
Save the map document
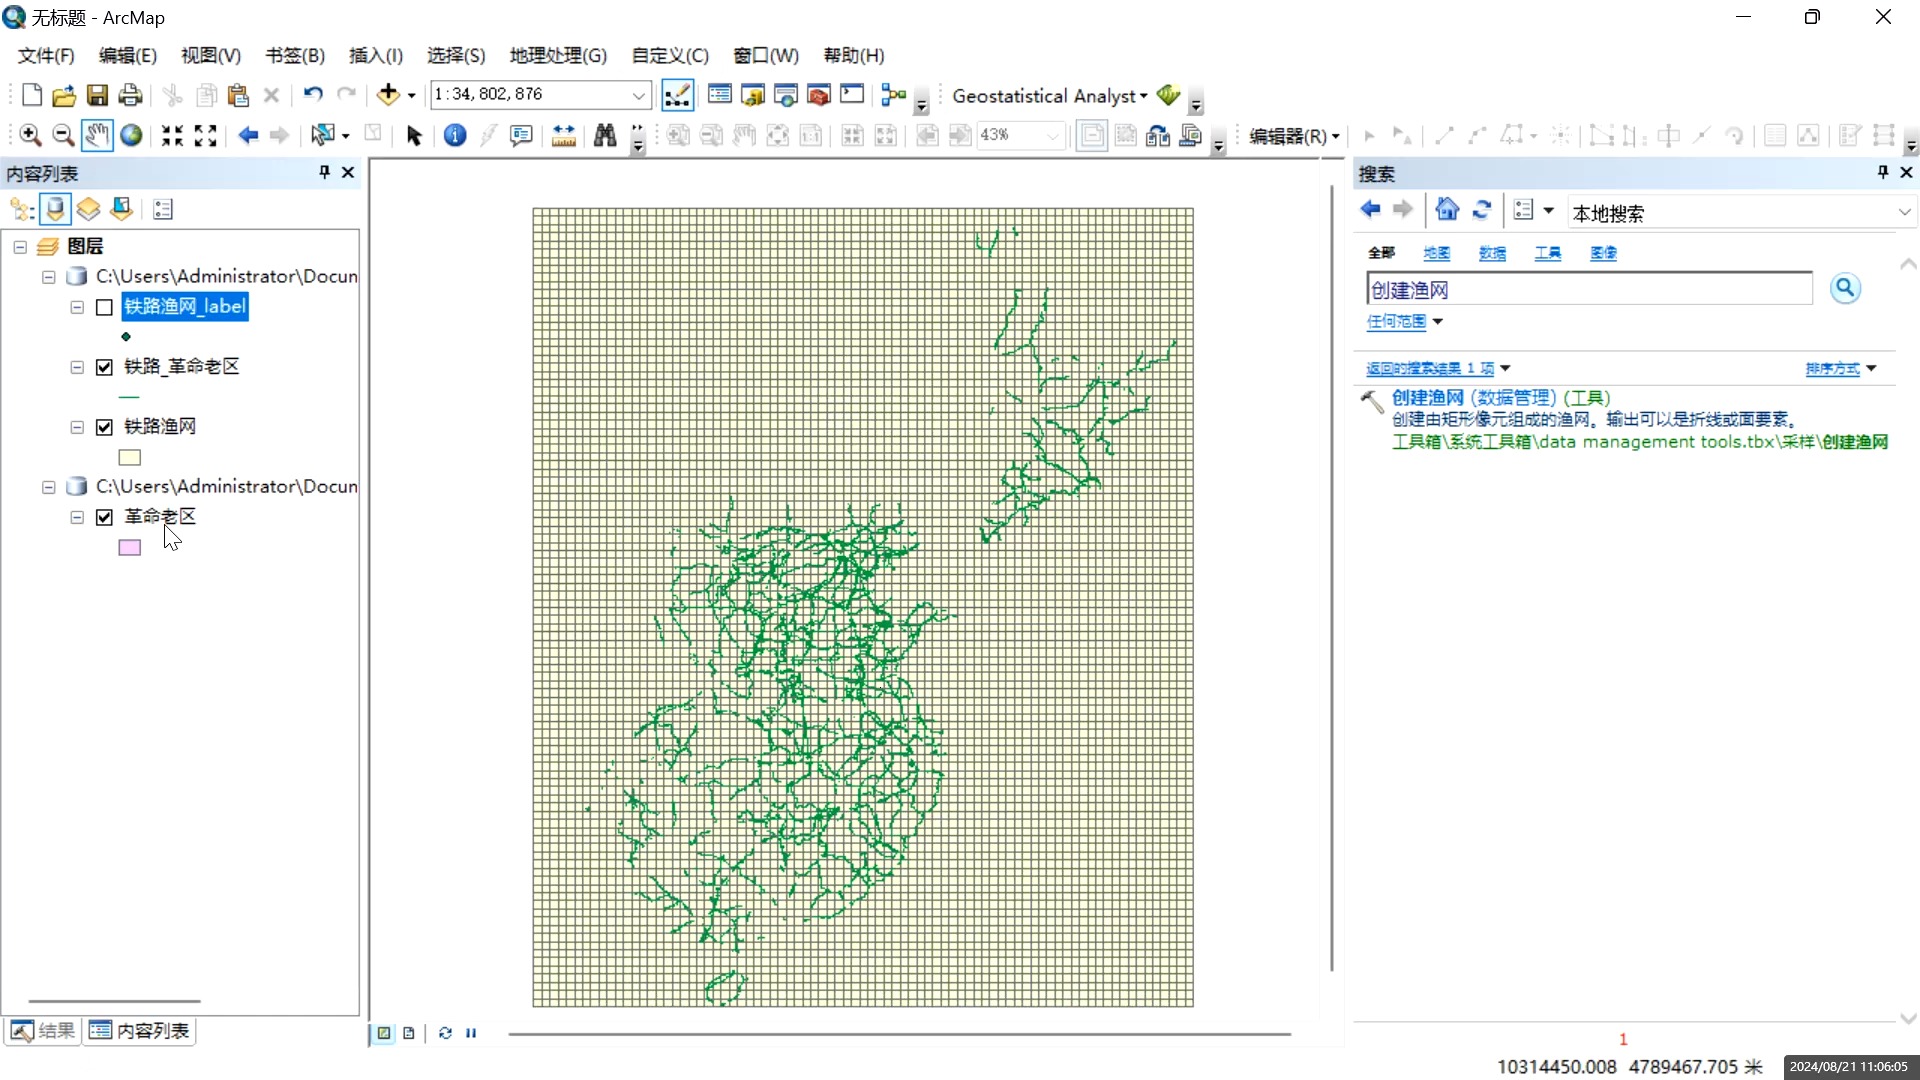(97, 95)
